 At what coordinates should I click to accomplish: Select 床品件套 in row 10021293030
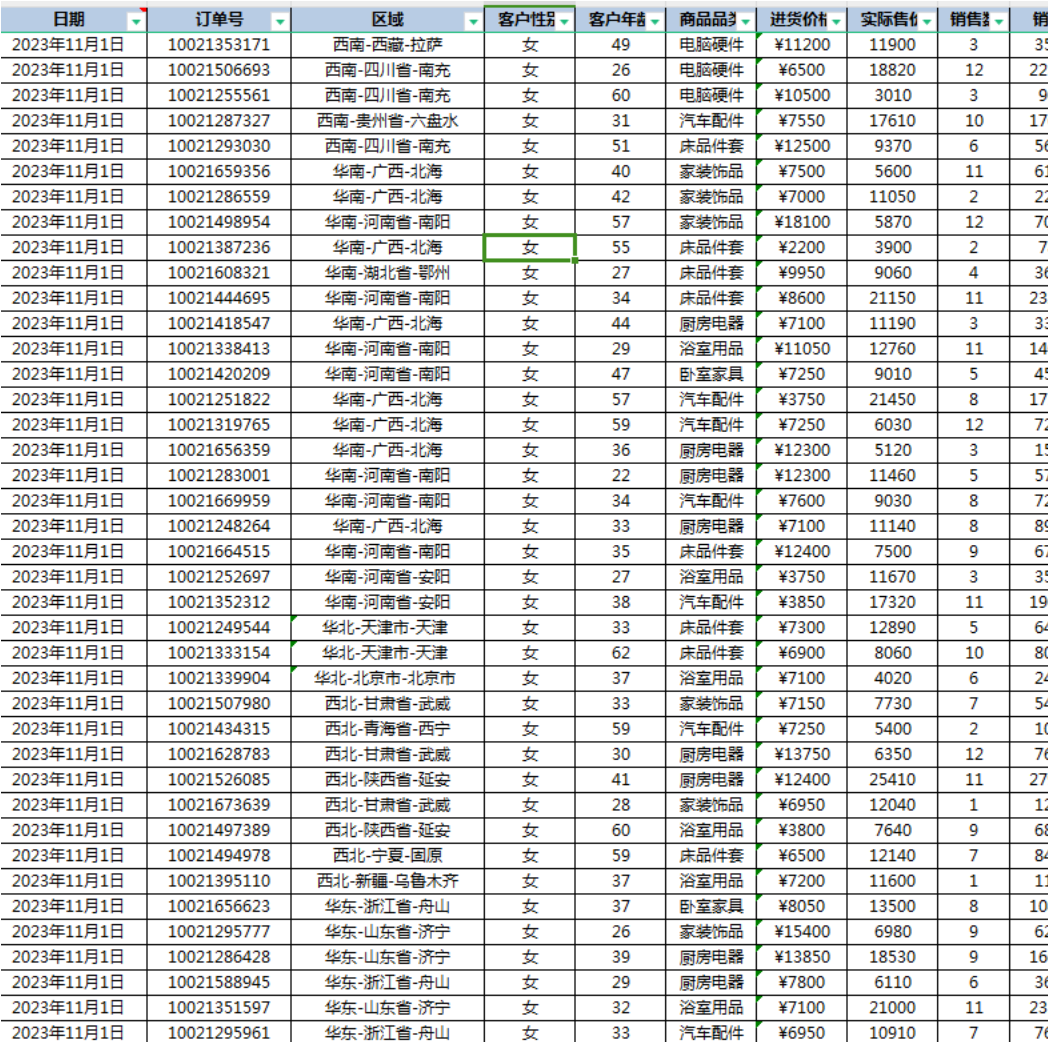coord(711,146)
